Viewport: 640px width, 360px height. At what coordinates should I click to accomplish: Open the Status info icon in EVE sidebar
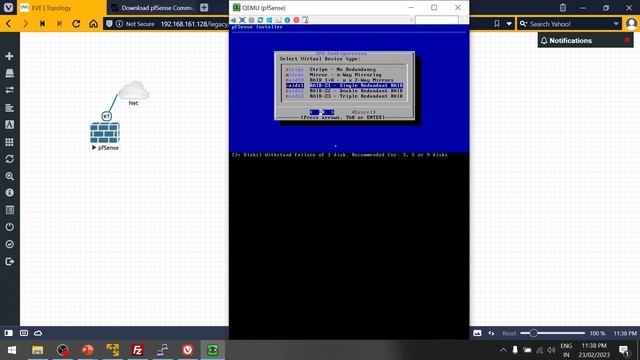click(x=9, y=193)
